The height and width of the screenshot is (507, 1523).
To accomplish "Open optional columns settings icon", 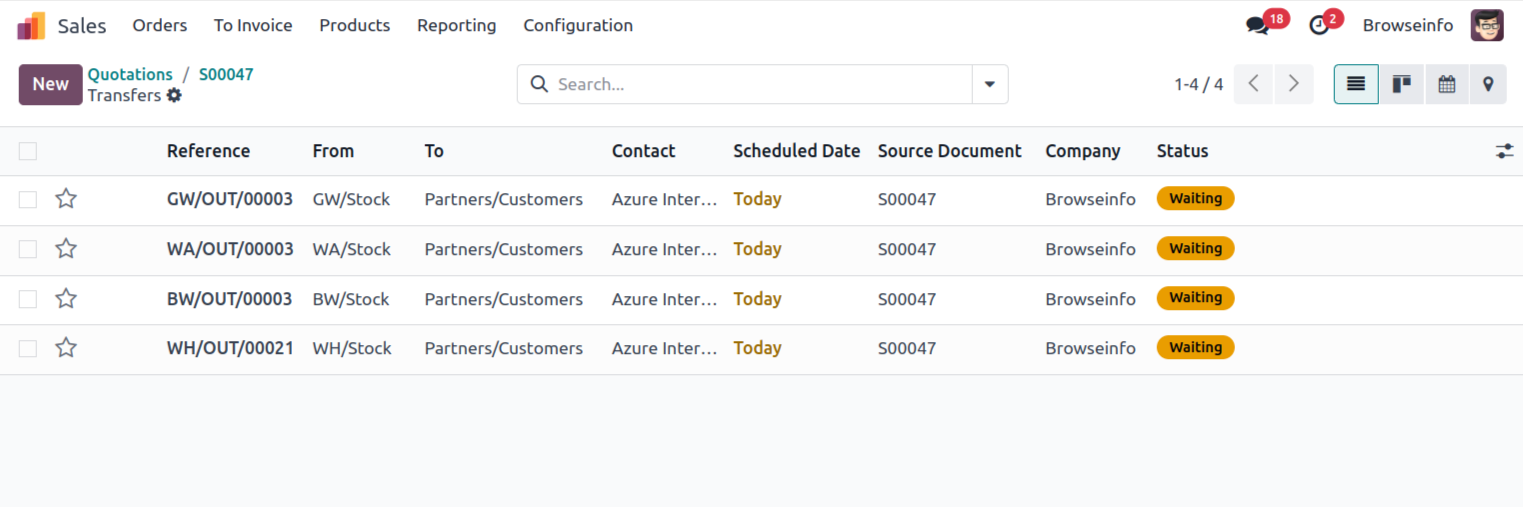I will click(x=1504, y=151).
